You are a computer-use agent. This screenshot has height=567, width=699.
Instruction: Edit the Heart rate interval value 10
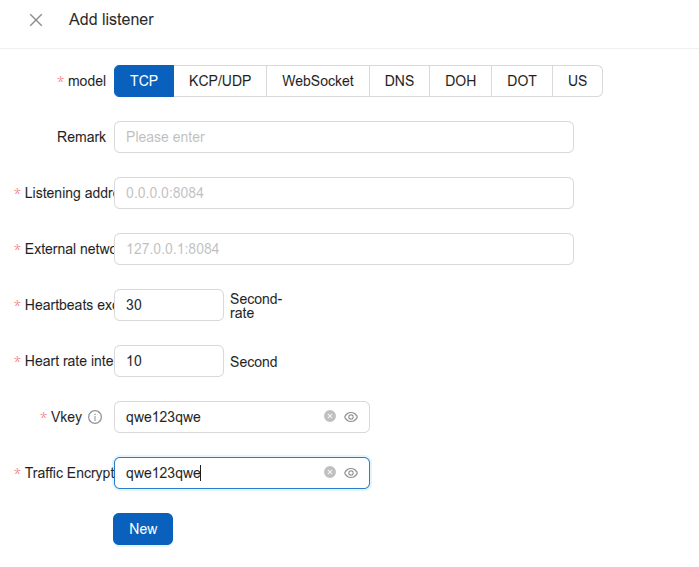point(168,361)
